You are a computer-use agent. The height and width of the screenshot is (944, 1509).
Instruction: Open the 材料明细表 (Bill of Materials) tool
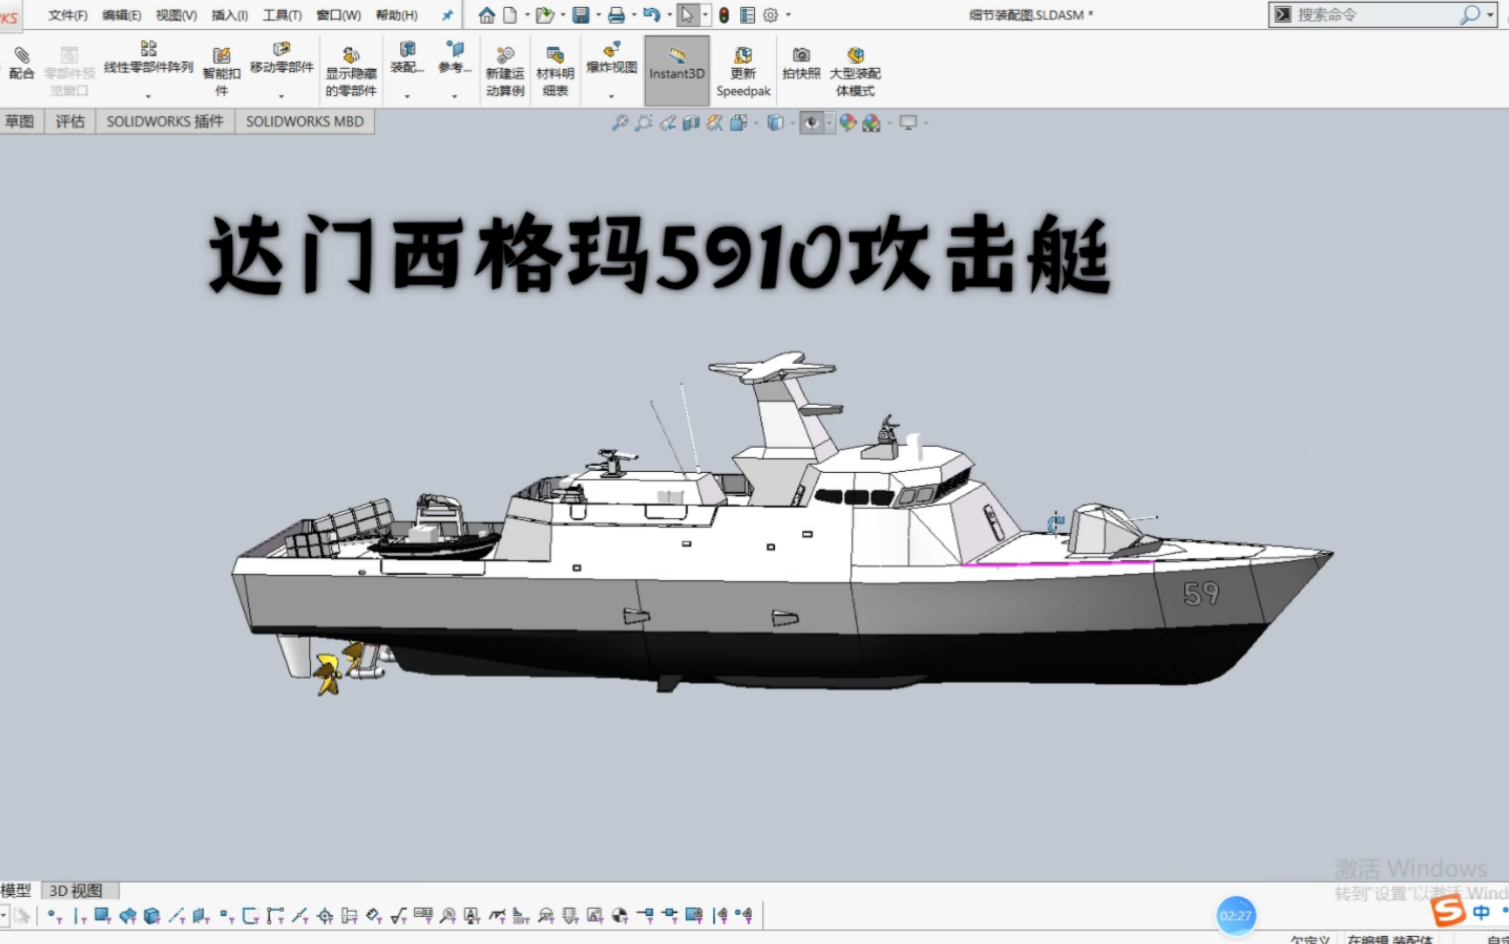coord(553,68)
